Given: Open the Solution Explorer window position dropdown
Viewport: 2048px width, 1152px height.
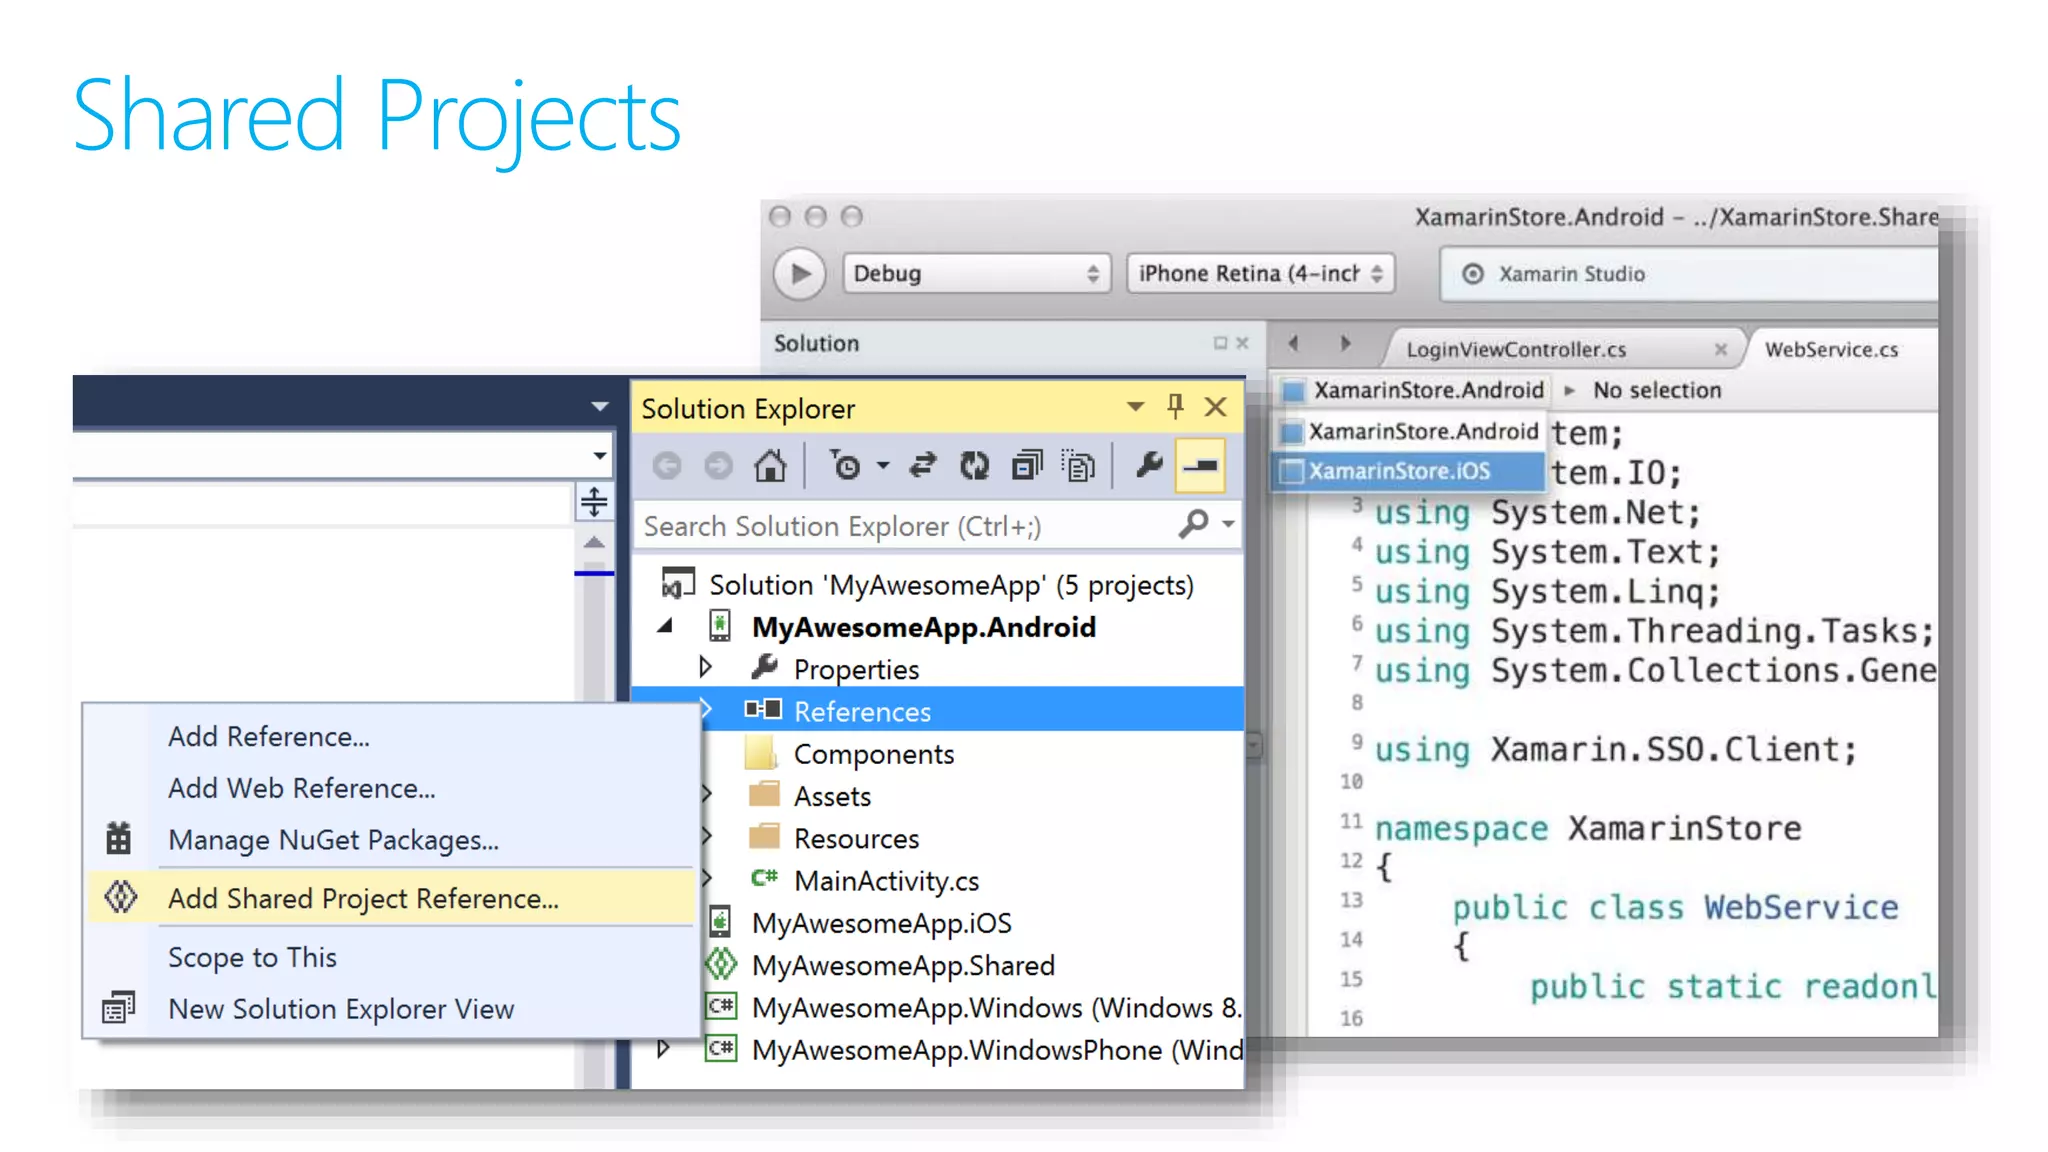Looking at the screenshot, I should coord(1135,407).
